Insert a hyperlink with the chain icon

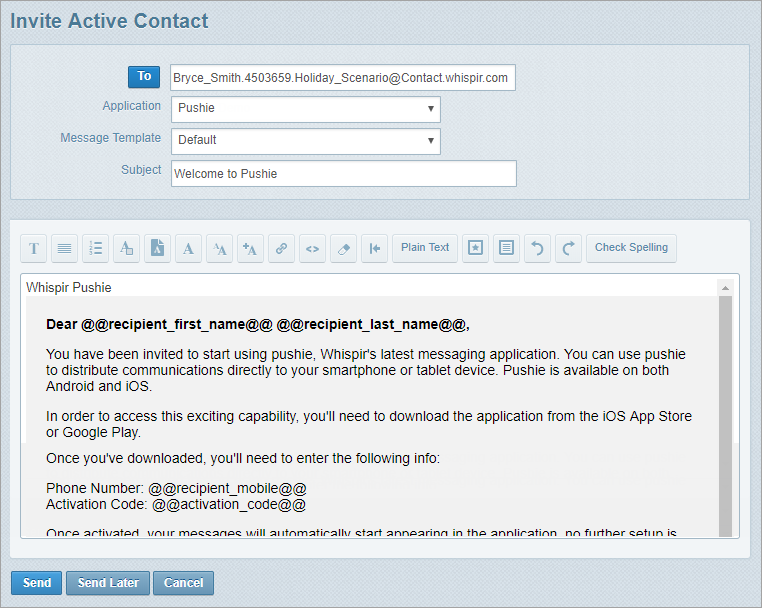point(281,248)
